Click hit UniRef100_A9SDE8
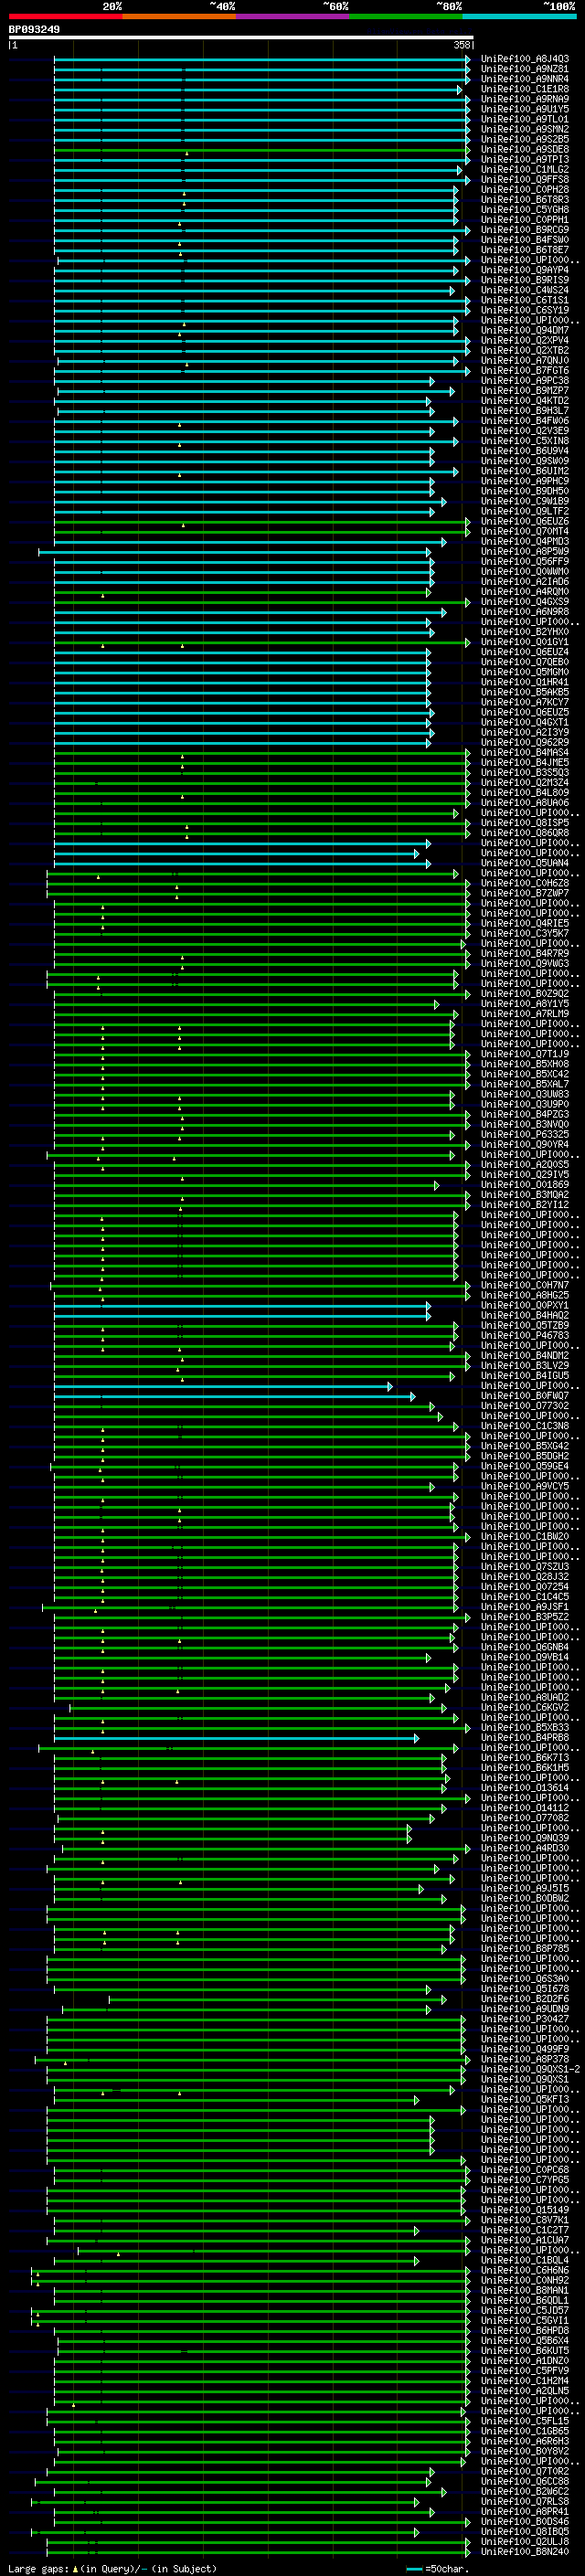Image resolution: width=585 pixels, height=2576 pixels. point(525,149)
